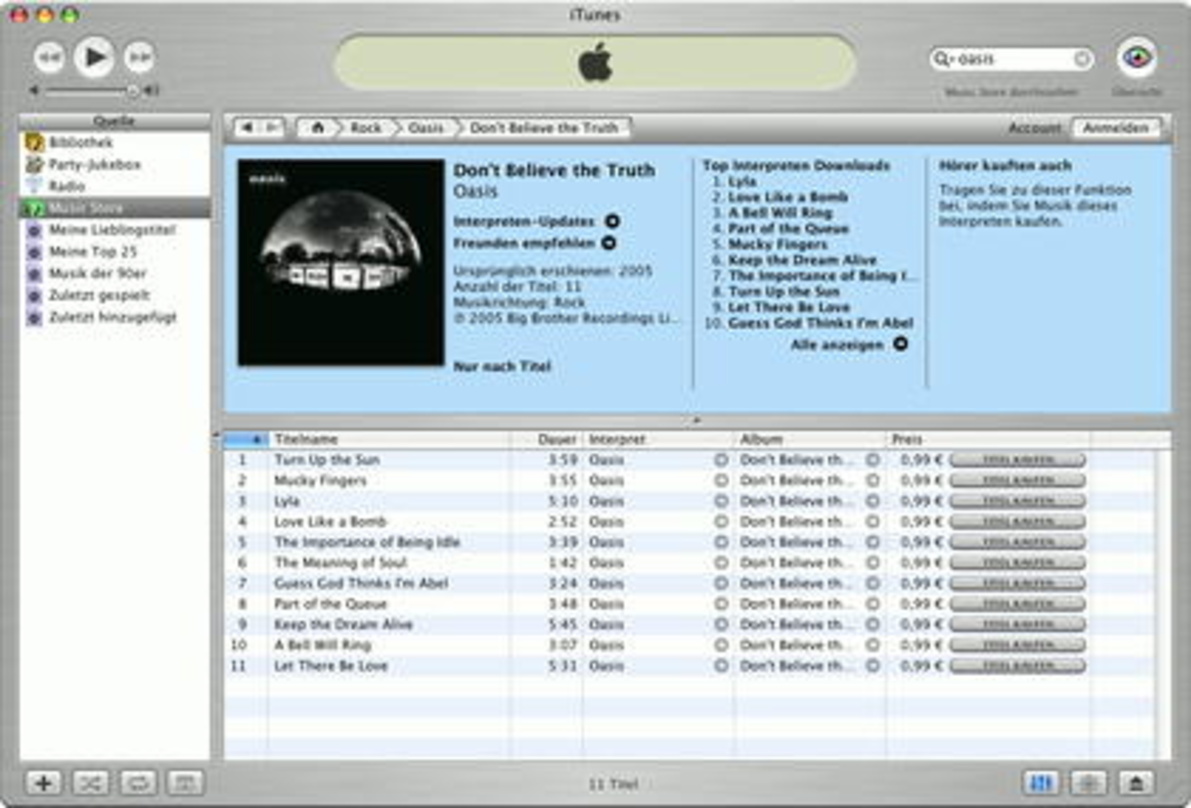Open Meine Lieblingstitel playlist
The image size is (1191, 808).
point(114,229)
